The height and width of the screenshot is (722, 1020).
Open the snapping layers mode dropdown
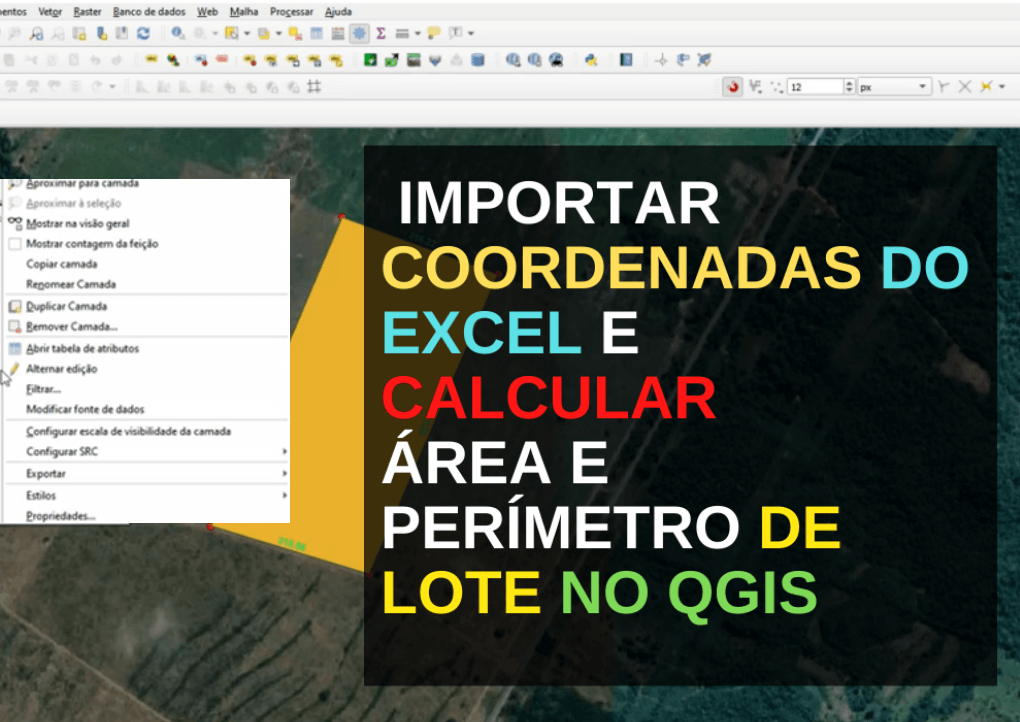pyautogui.click(x=755, y=87)
